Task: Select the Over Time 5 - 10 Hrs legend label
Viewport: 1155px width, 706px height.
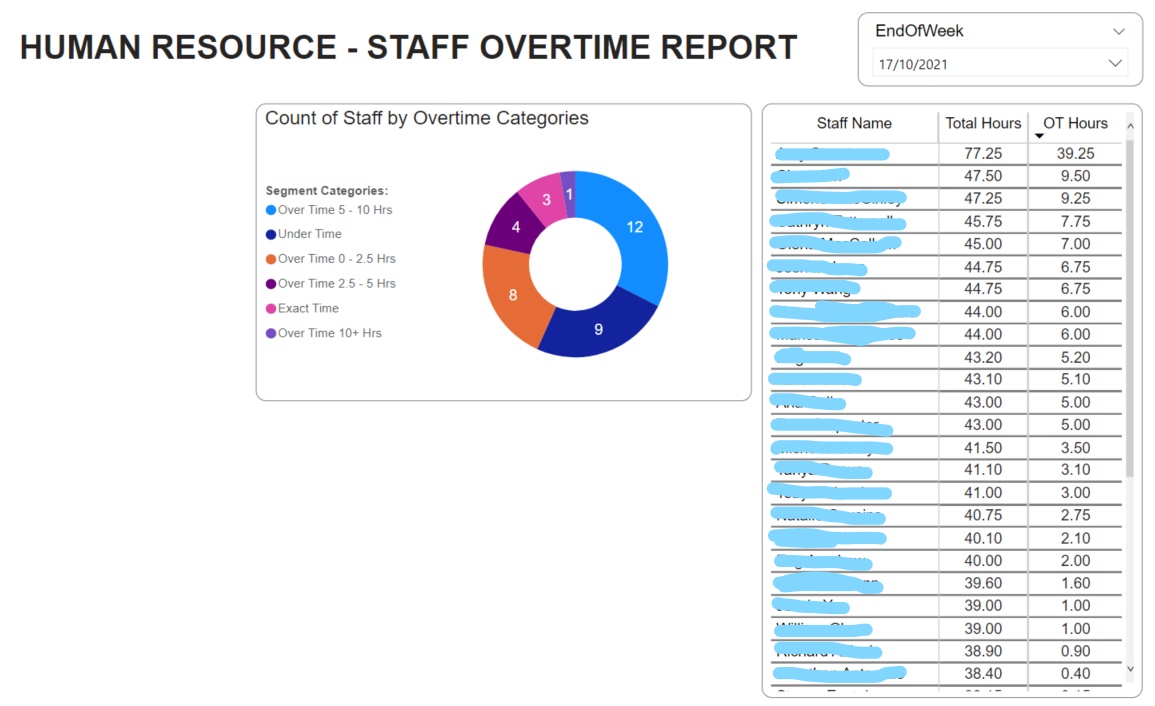Action: pos(335,210)
